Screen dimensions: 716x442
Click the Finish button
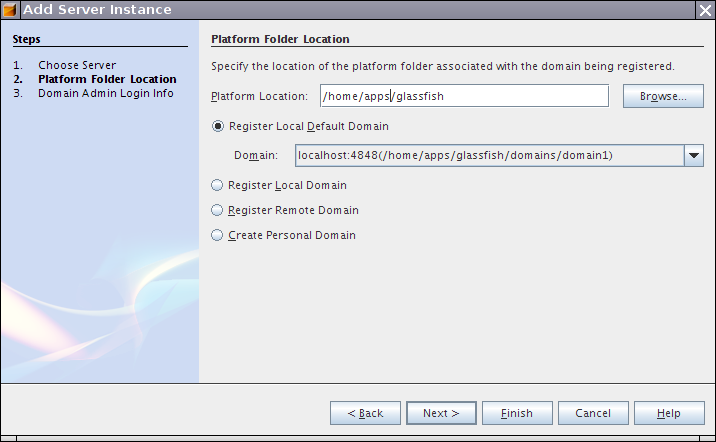pyautogui.click(x=517, y=413)
